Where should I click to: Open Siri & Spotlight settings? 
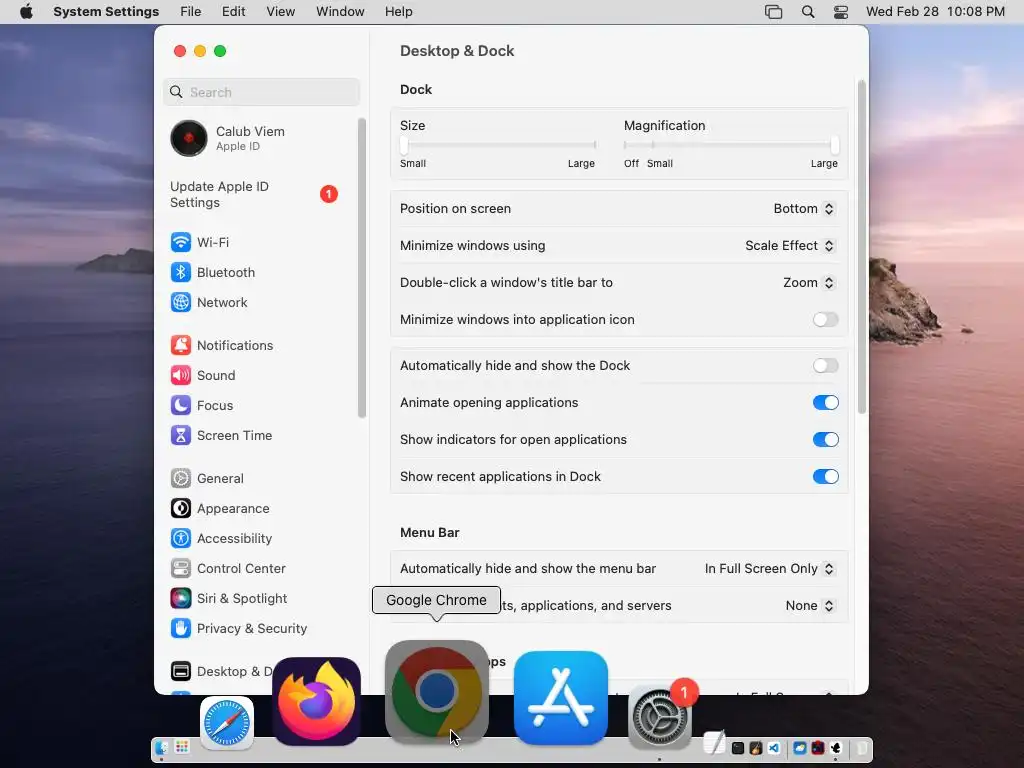[229, 599]
